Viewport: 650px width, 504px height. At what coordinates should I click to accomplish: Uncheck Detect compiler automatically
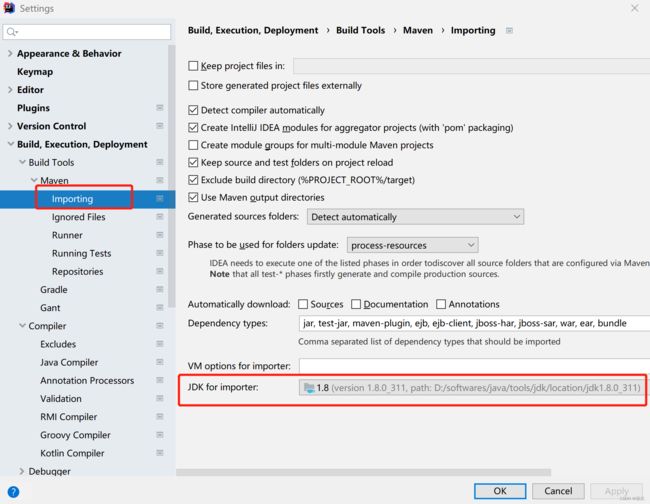193,110
